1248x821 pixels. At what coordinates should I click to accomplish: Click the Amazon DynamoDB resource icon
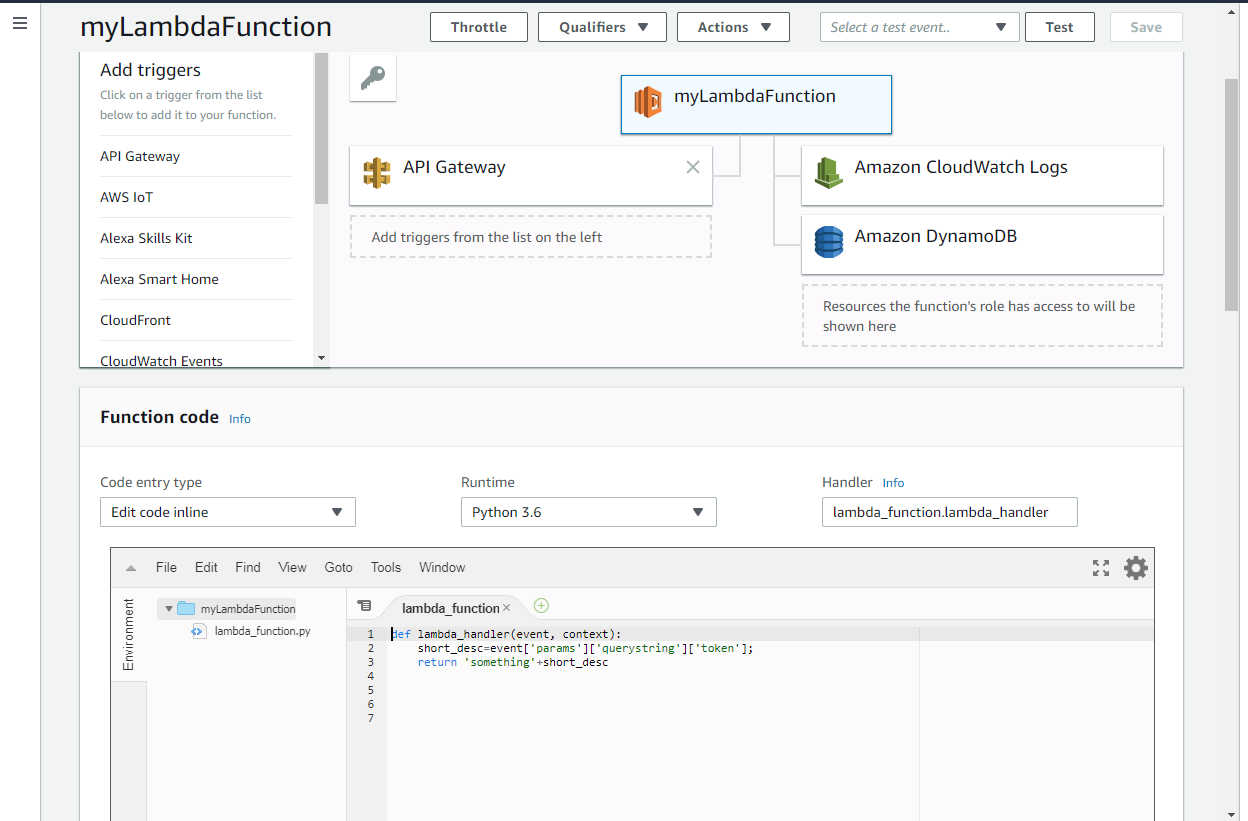tap(828, 242)
